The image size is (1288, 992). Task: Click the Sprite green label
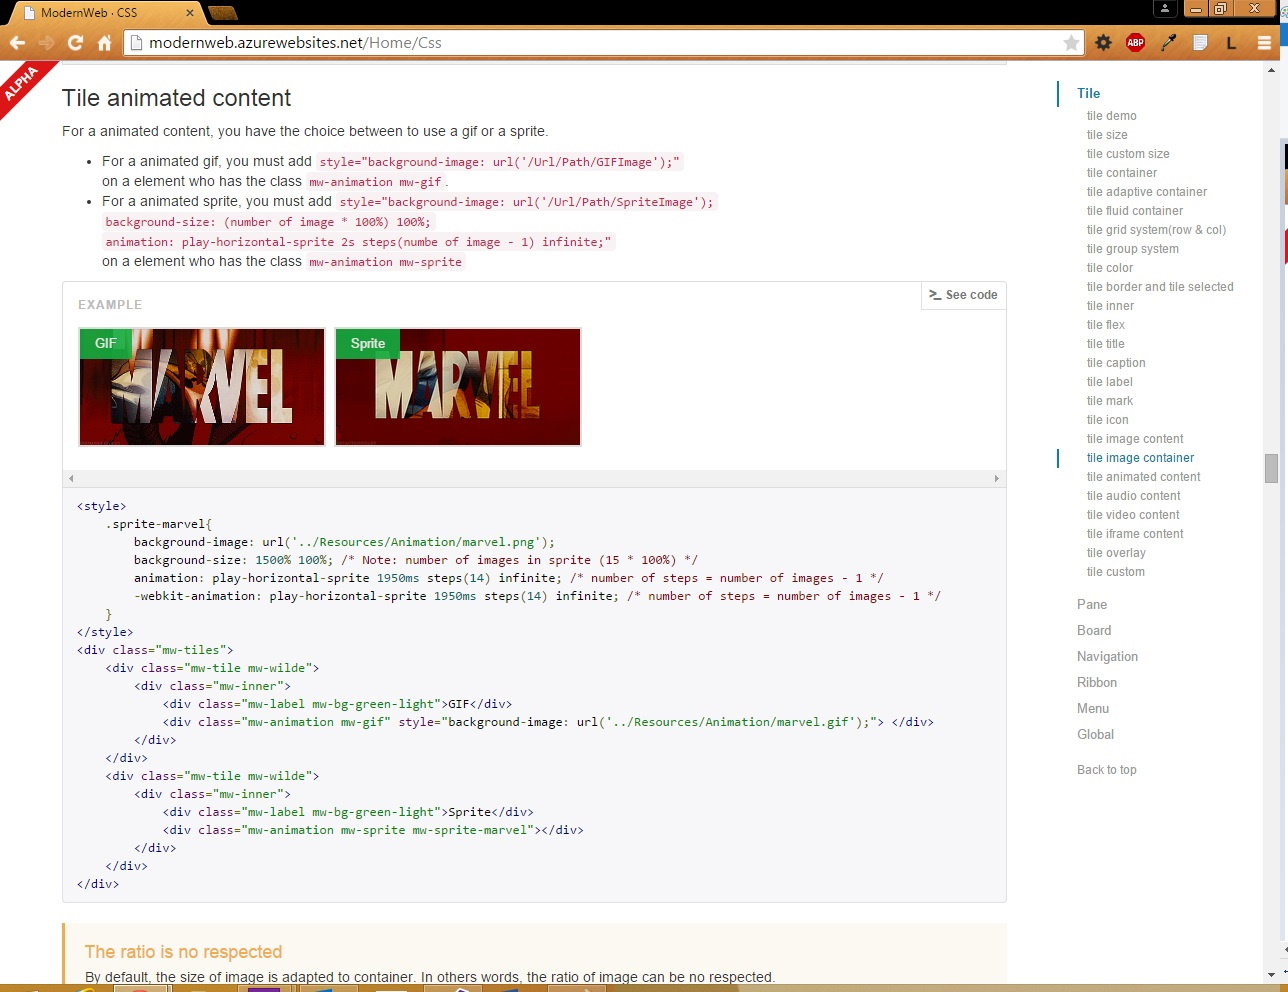pos(367,343)
